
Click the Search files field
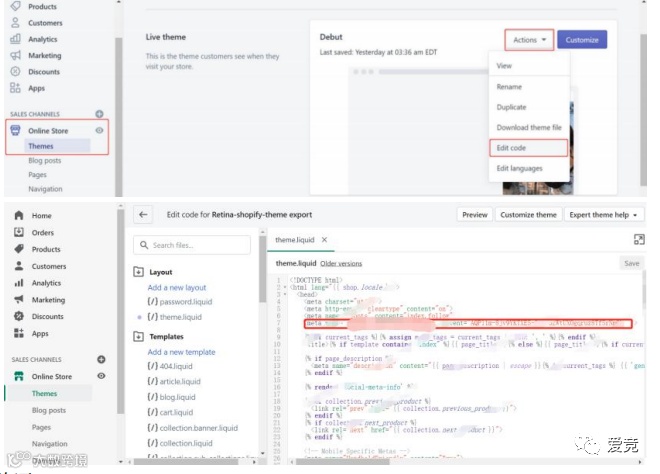(192, 245)
